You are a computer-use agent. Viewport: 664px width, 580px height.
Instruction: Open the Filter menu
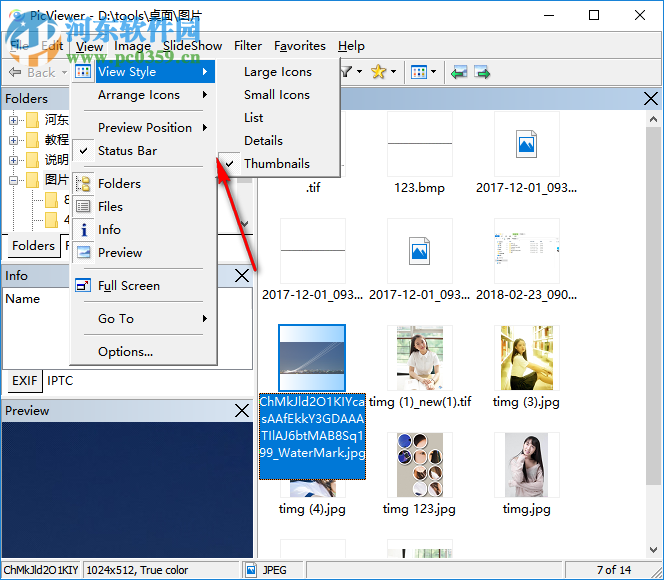[x=248, y=46]
